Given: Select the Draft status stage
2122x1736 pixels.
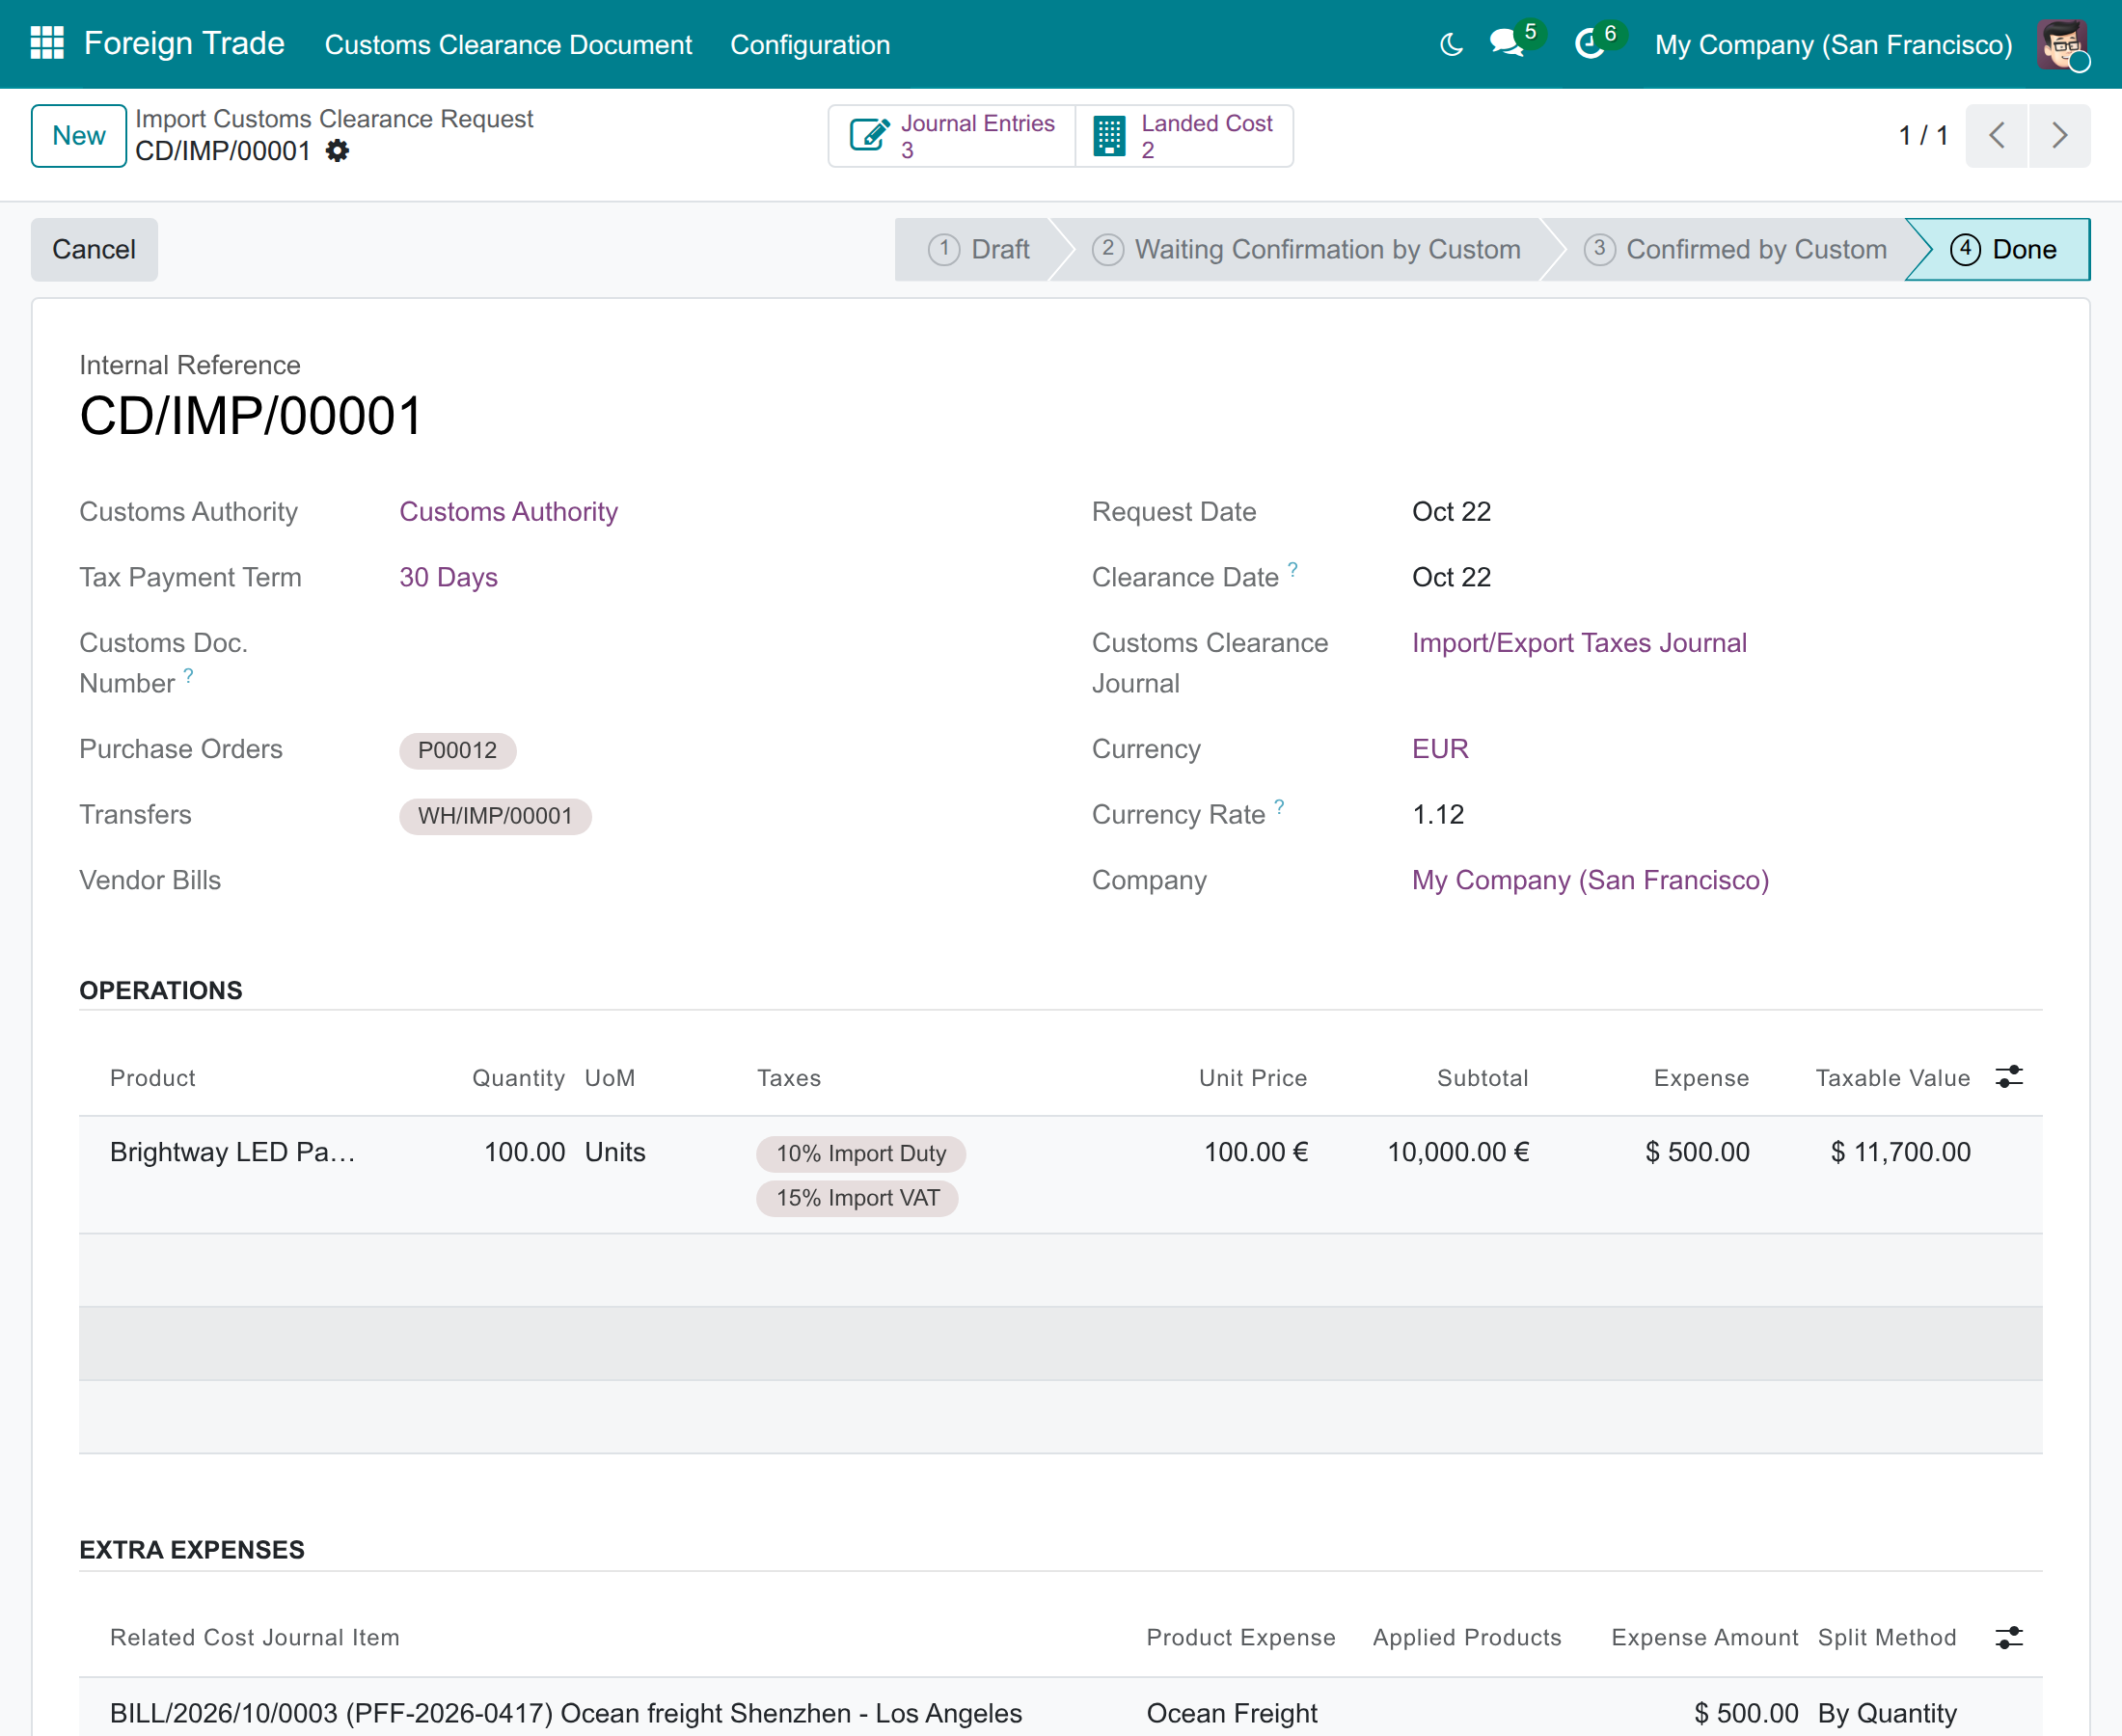Looking at the screenshot, I should tap(979, 249).
